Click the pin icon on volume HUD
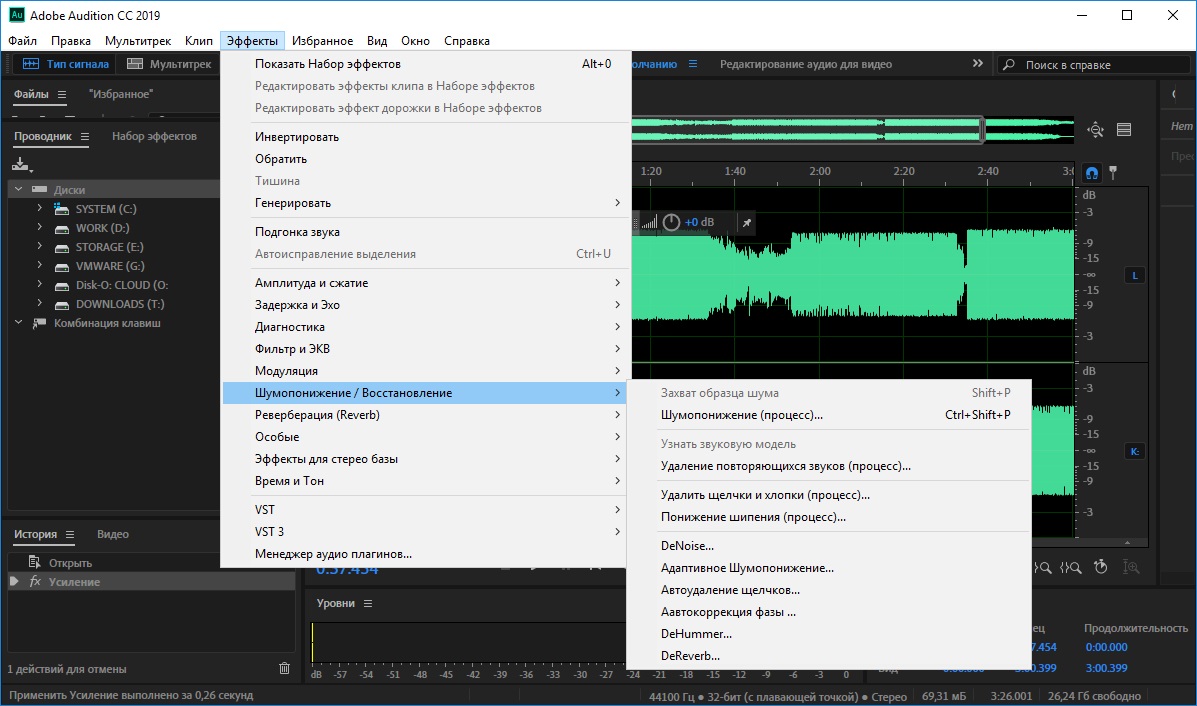This screenshot has width=1197, height=706. pos(745,222)
